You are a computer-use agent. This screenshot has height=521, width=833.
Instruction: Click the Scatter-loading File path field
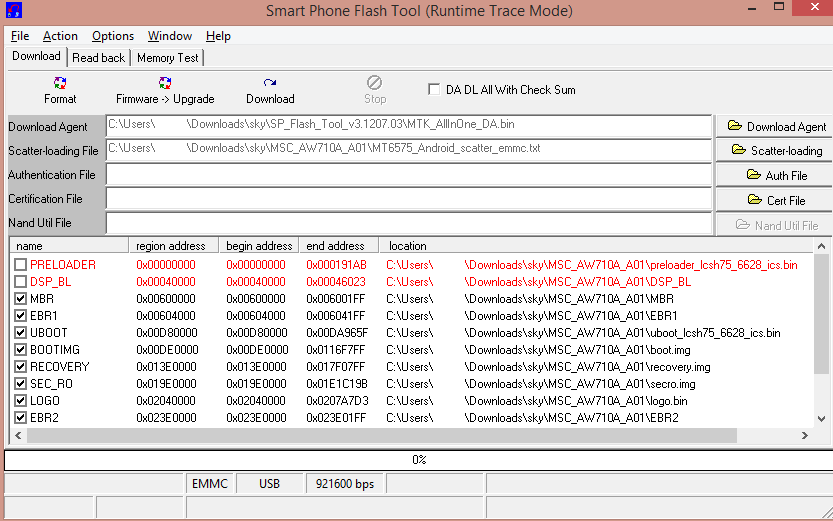point(409,150)
